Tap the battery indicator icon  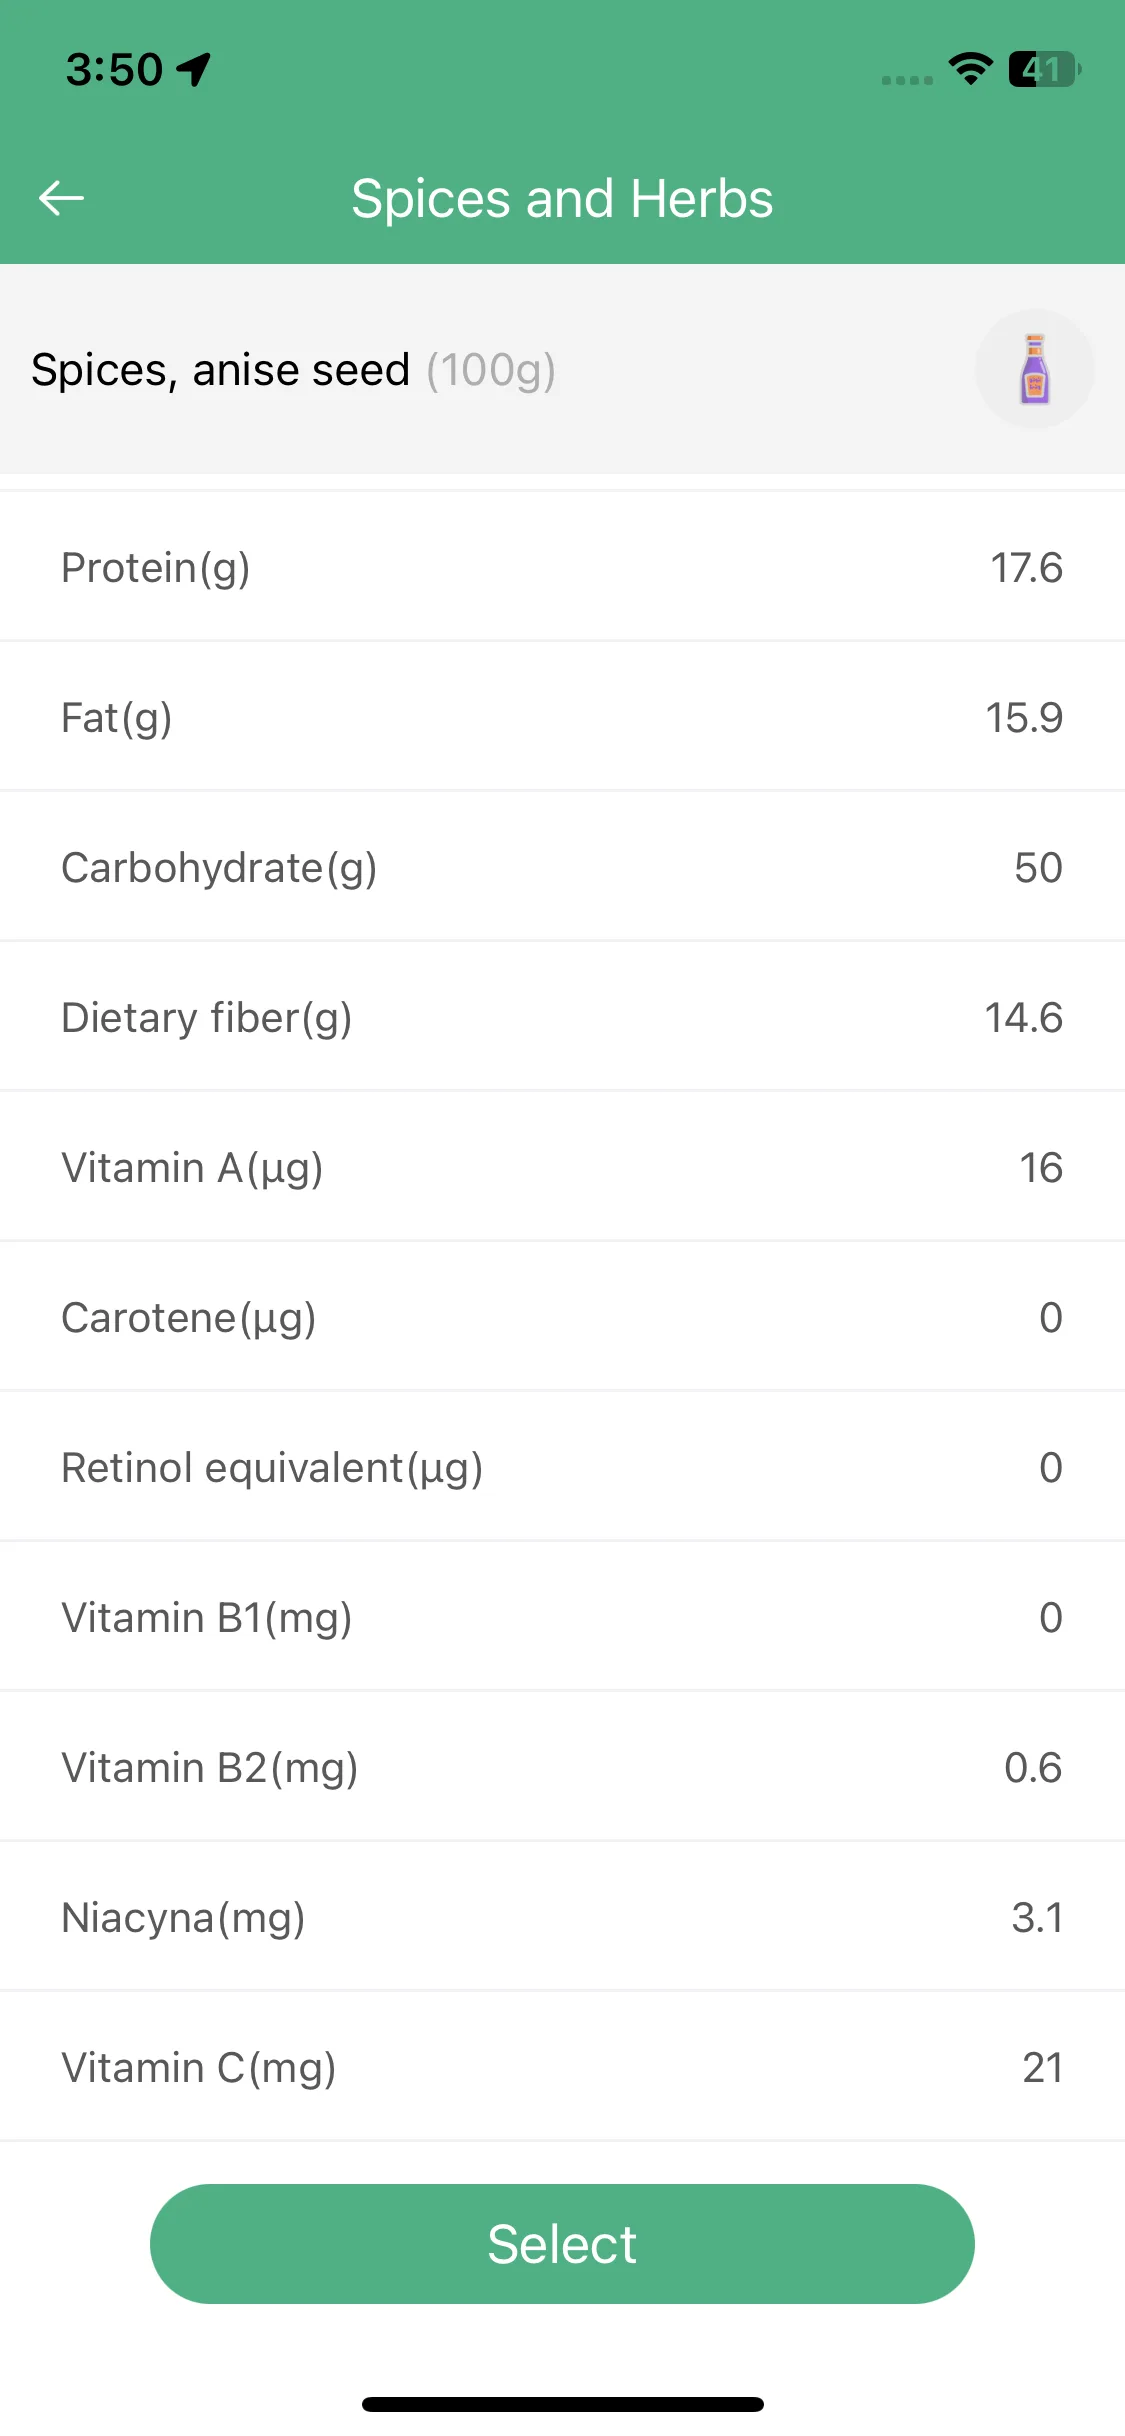[1045, 69]
